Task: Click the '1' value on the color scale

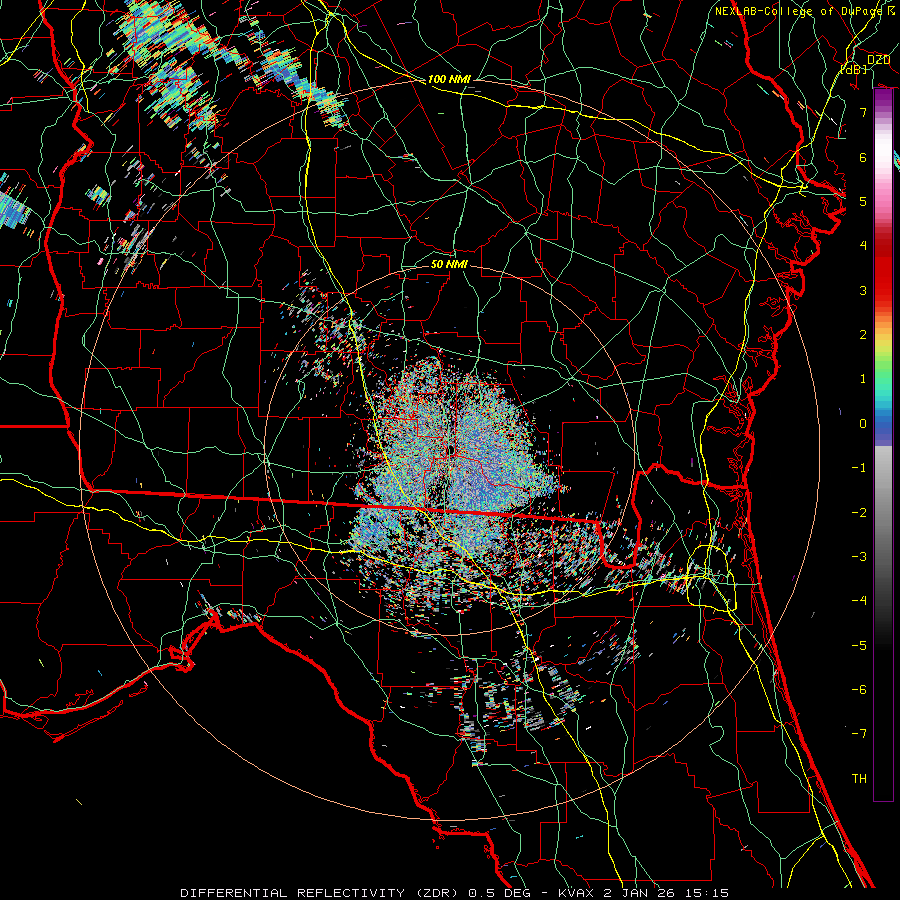Action: pyautogui.click(x=863, y=379)
